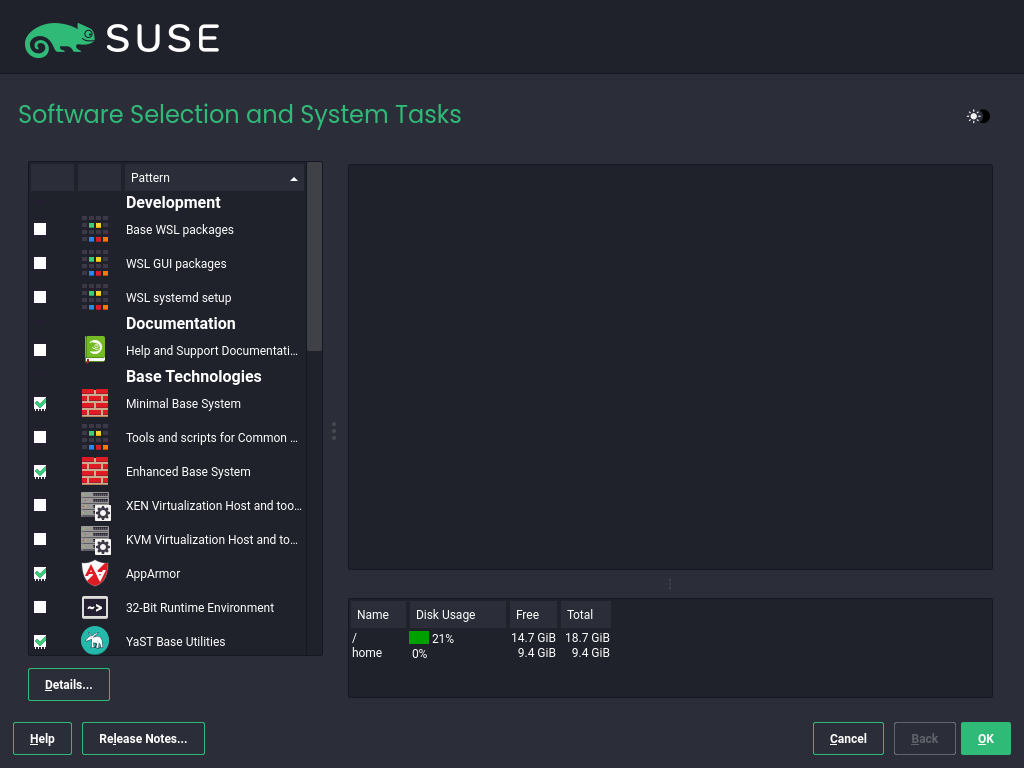1024x768 pixels.
Task: Toggle the light/dark theme switch
Action: [x=978, y=117]
